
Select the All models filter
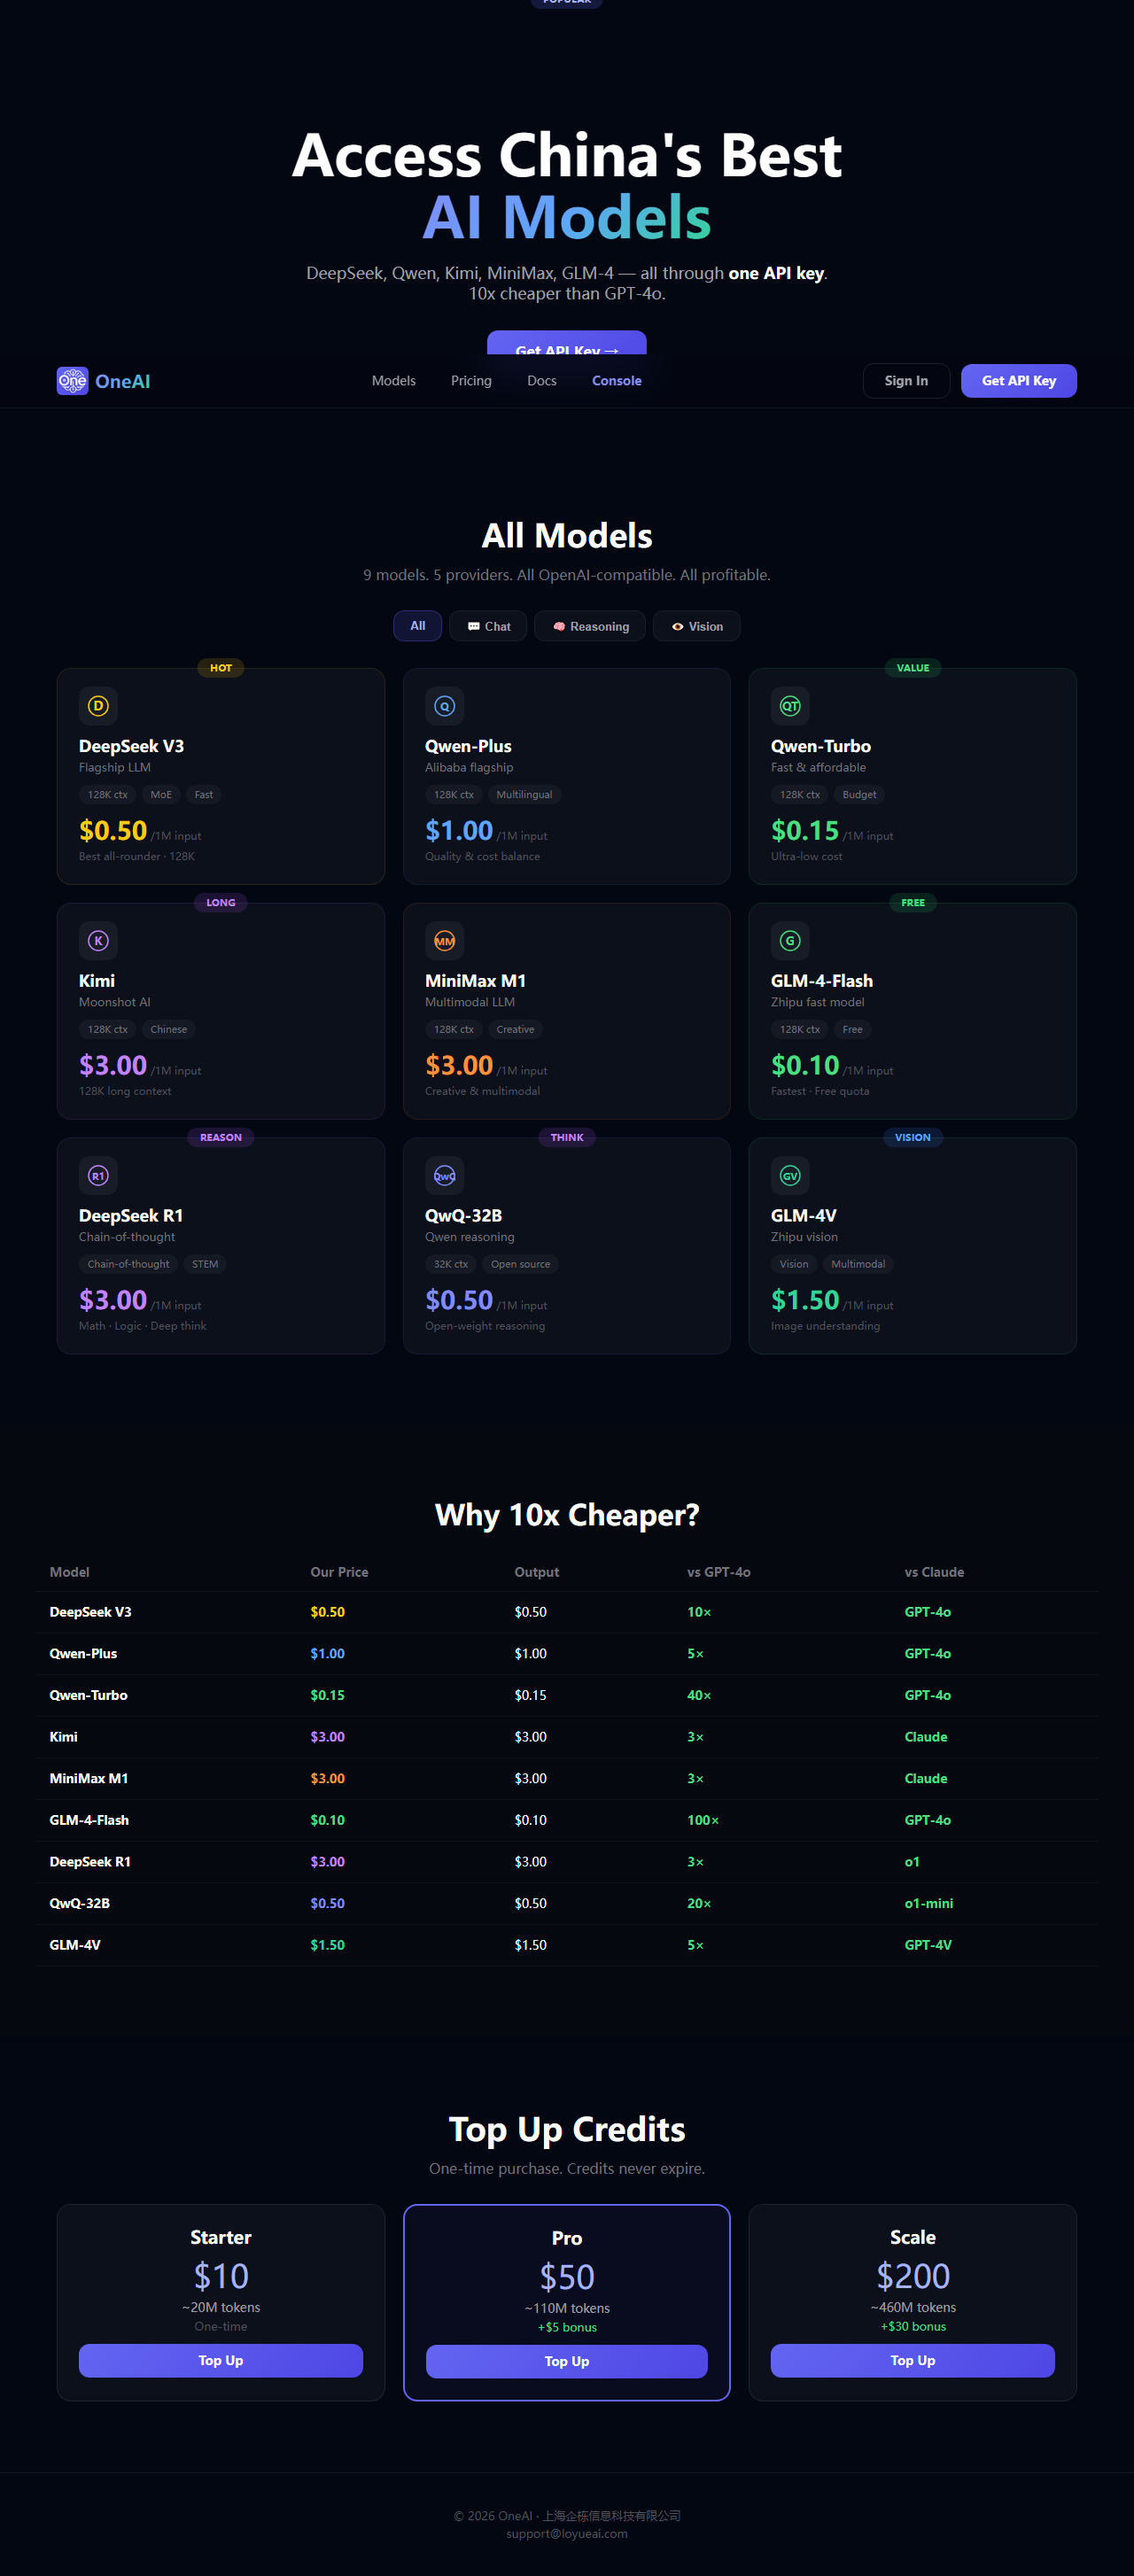pyautogui.click(x=418, y=626)
